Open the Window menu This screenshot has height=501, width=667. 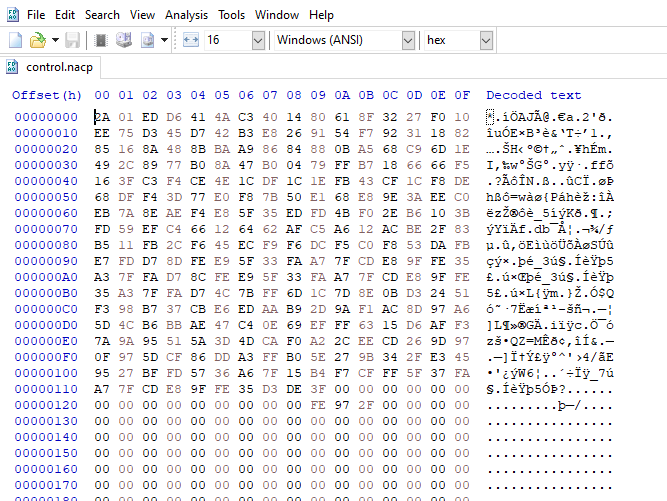tap(277, 15)
